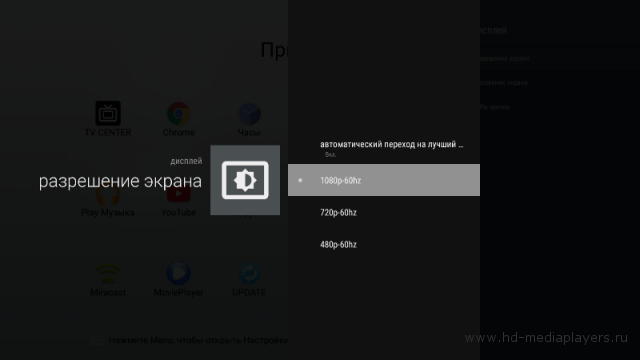Open the dimmed дисплей header on the right
This screenshot has height=360, width=640.
coord(493,30)
